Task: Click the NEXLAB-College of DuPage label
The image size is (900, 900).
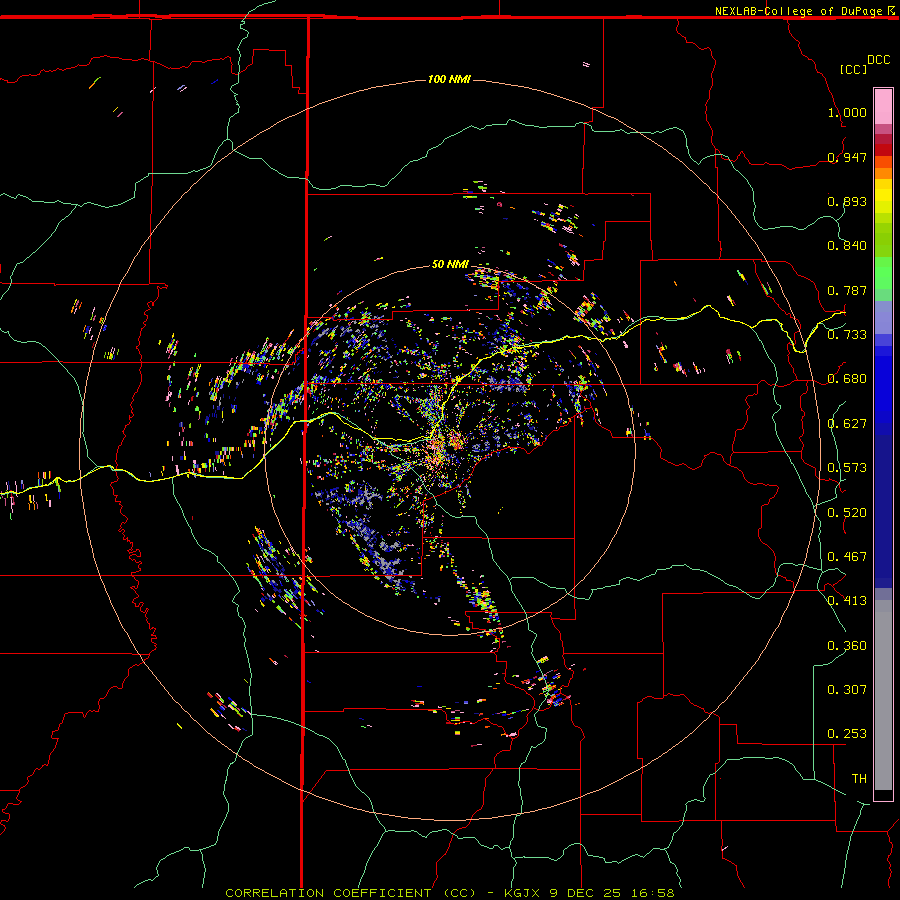Action: click(799, 11)
